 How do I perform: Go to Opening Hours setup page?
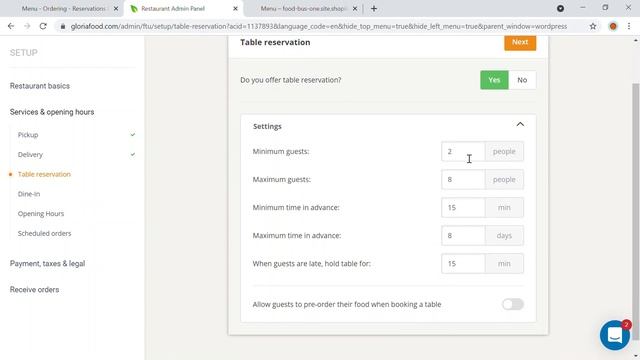(x=41, y=213)
